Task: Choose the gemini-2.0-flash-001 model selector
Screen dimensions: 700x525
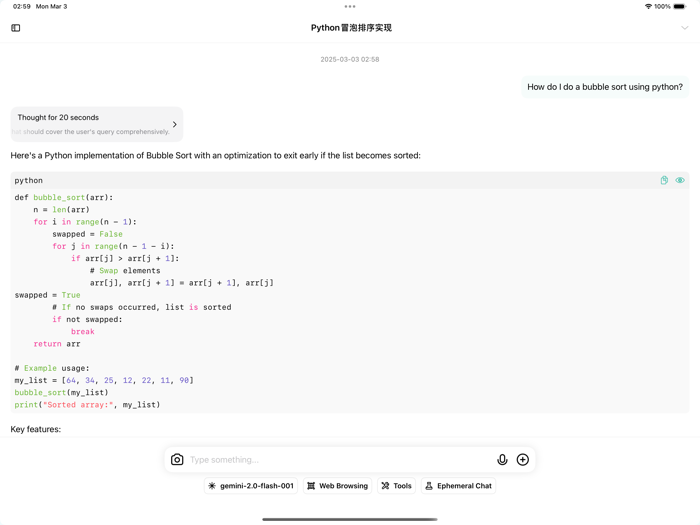Action: [x=251, y=486]
